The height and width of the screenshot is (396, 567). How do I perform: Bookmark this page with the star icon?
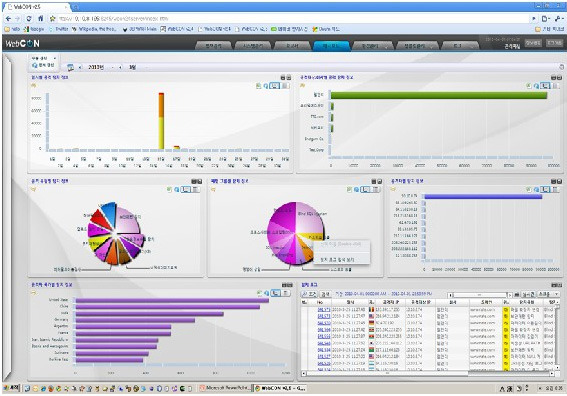point(53,18)
